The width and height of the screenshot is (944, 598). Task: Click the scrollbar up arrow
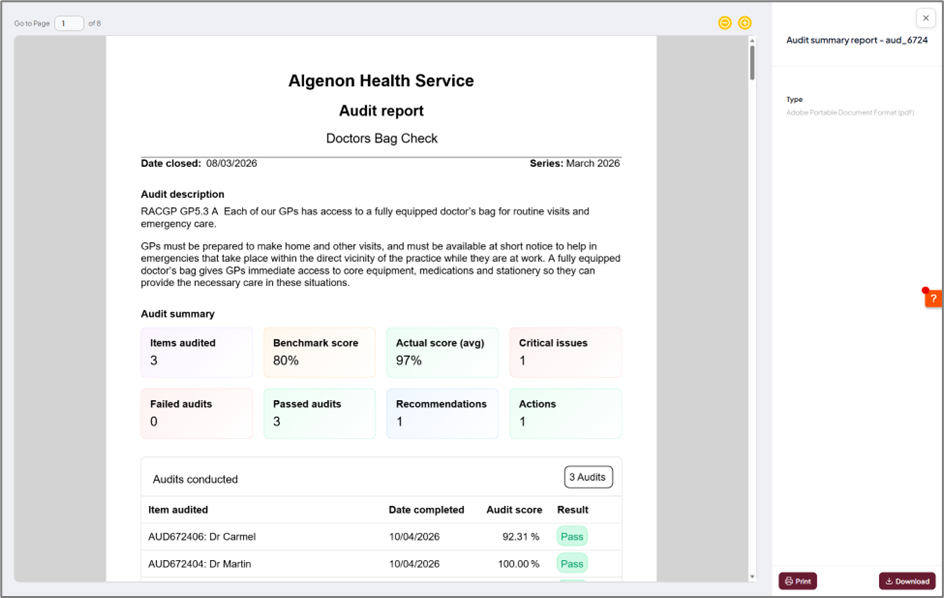[752, 41]
